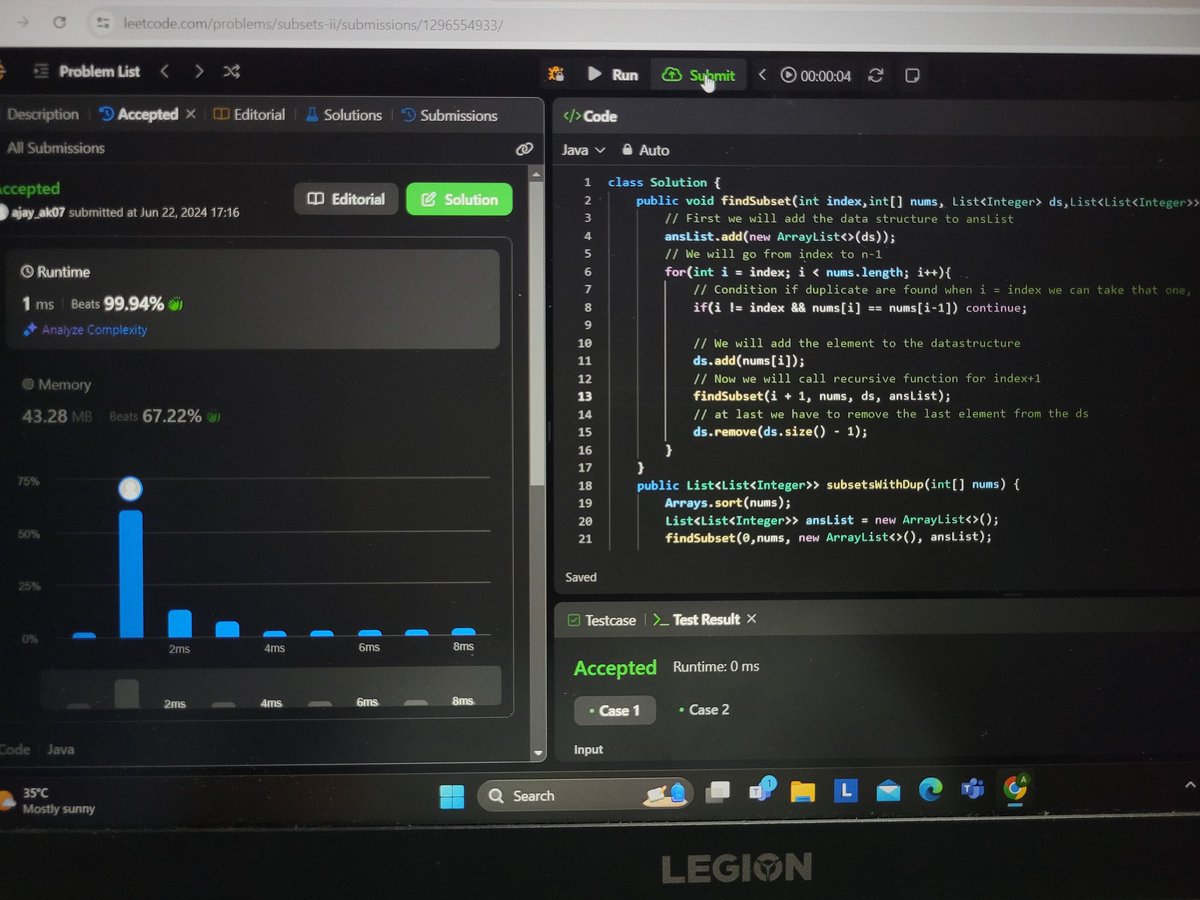The width and height of the screenshot is (1200, 900).
Task: Click the runtime distribution range slider strip
Action: 270,687
